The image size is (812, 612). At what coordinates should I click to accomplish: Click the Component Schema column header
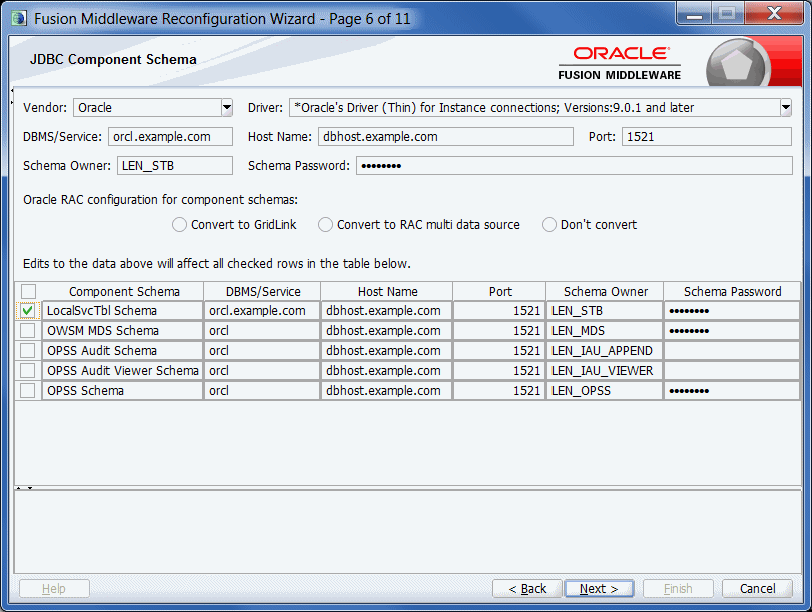coord(123,292)
